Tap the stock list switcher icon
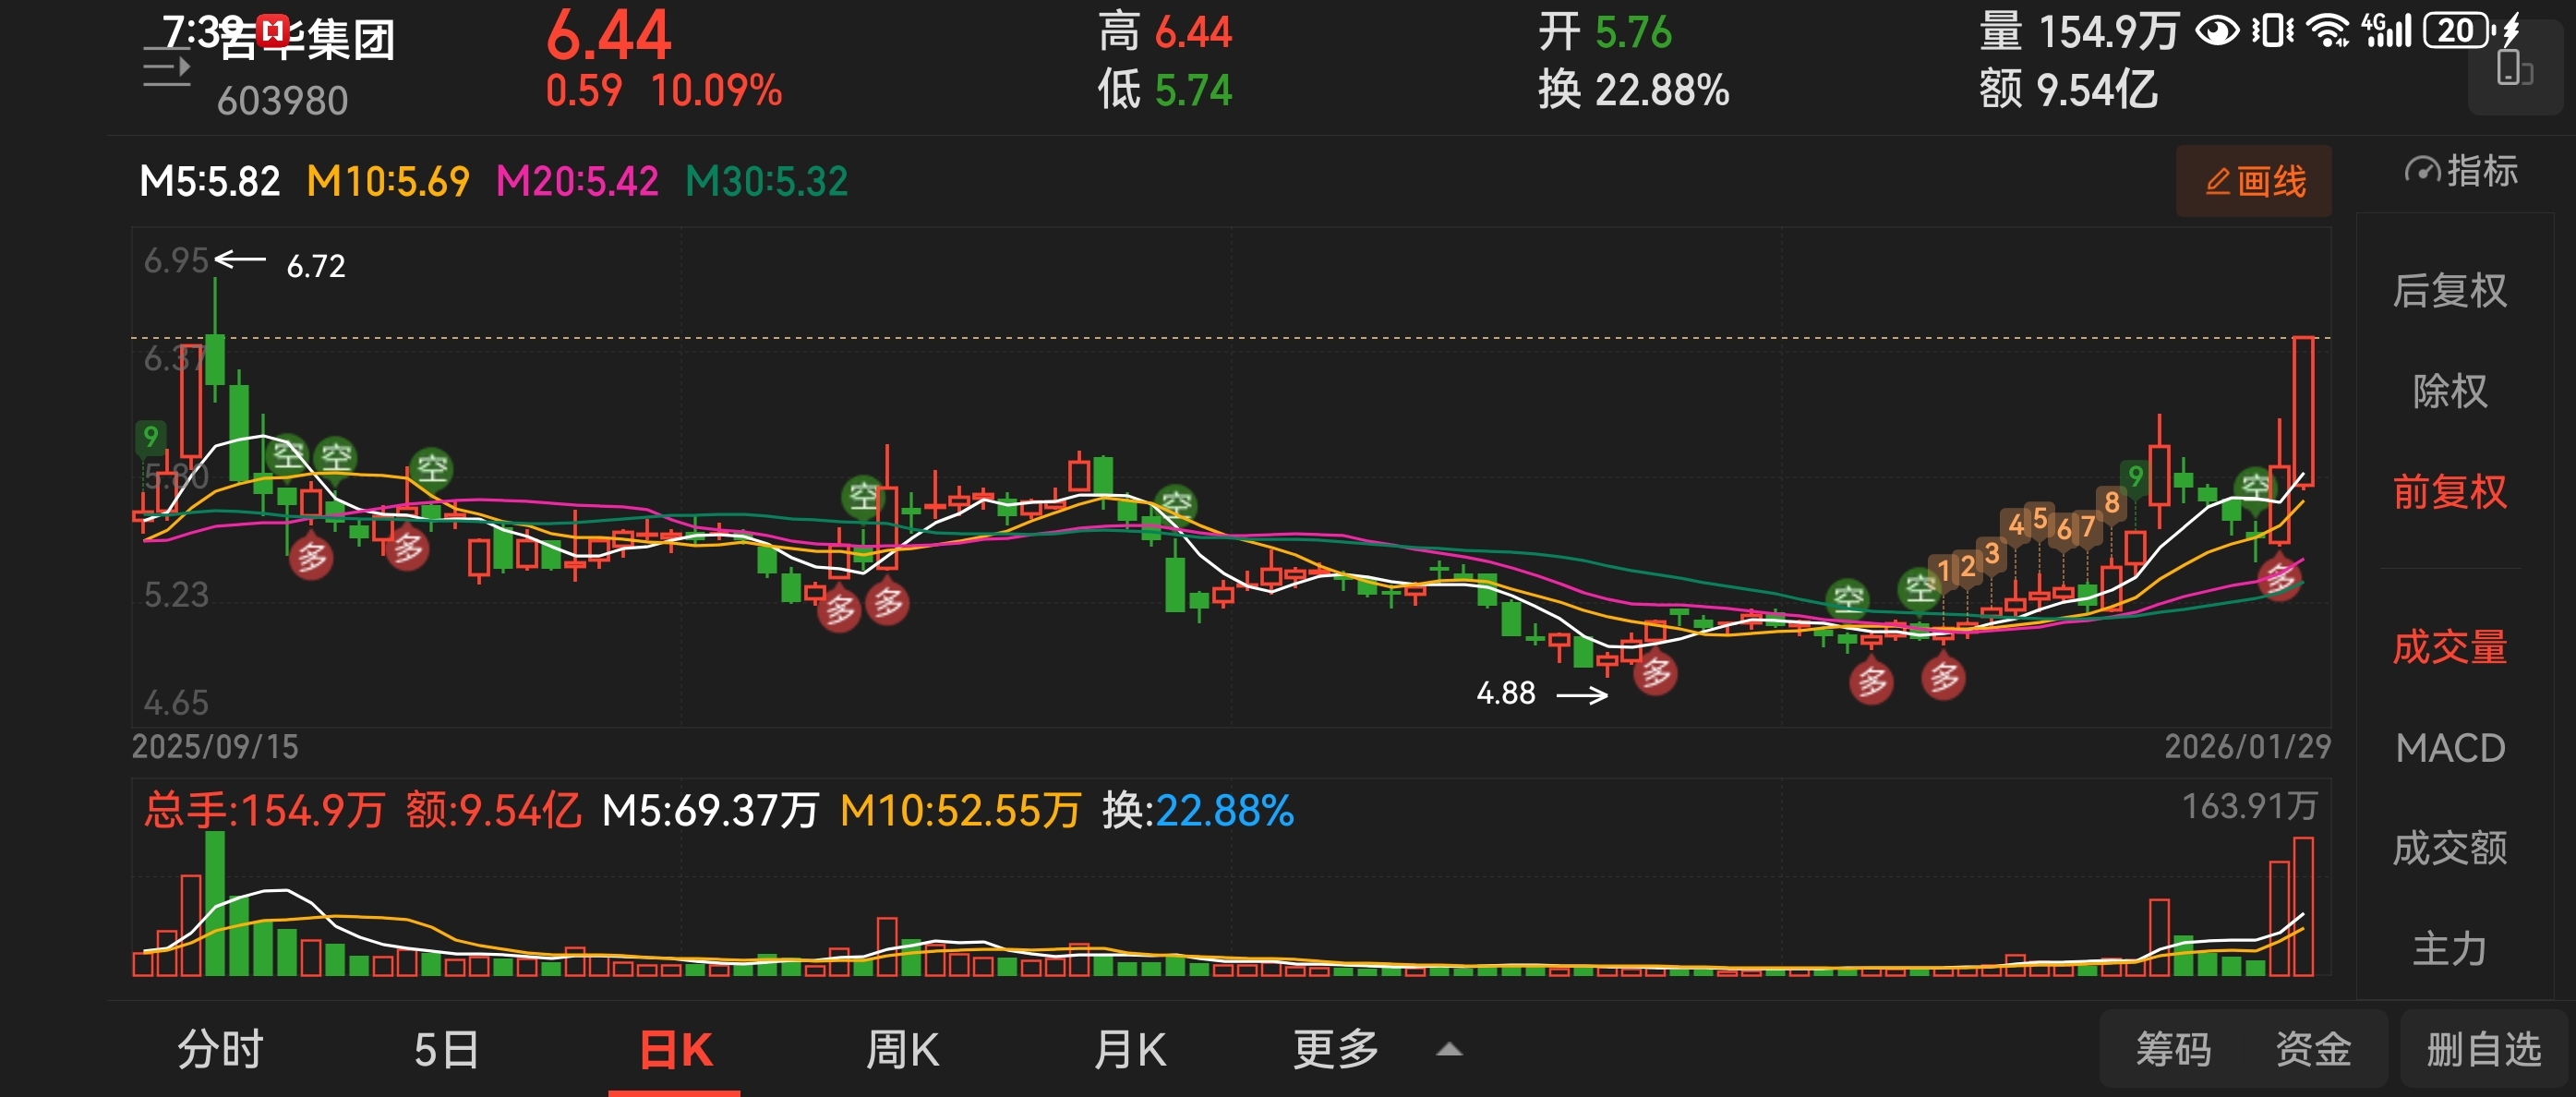The height and width of the screenshot is (1097, 2576). click(x=166, y=68)
